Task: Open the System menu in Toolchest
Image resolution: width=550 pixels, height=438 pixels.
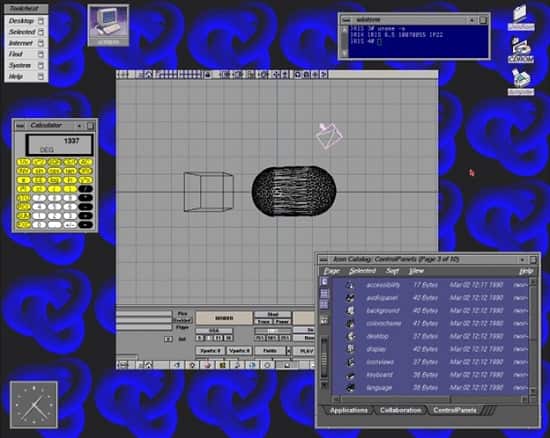Action: (26, 65)
